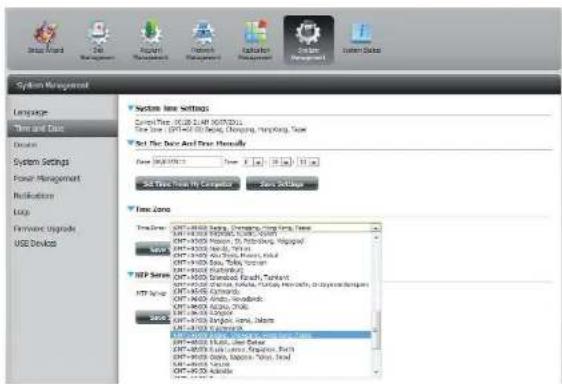Choose Moscow, St. Petersburg, Volgograd time zone
Image resolution: width=562 pixels, height=384 pixels.
[271, 241]
